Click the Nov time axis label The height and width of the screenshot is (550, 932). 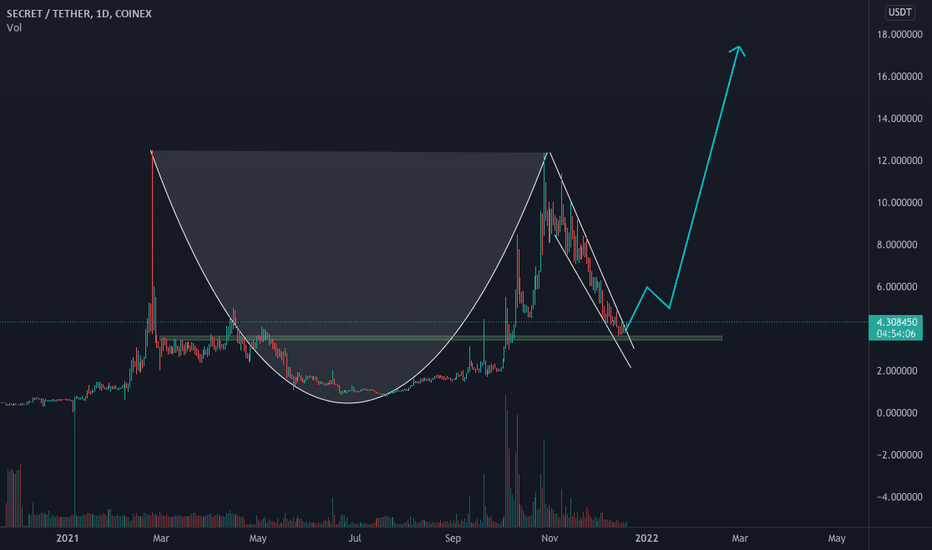click(550, 538)
